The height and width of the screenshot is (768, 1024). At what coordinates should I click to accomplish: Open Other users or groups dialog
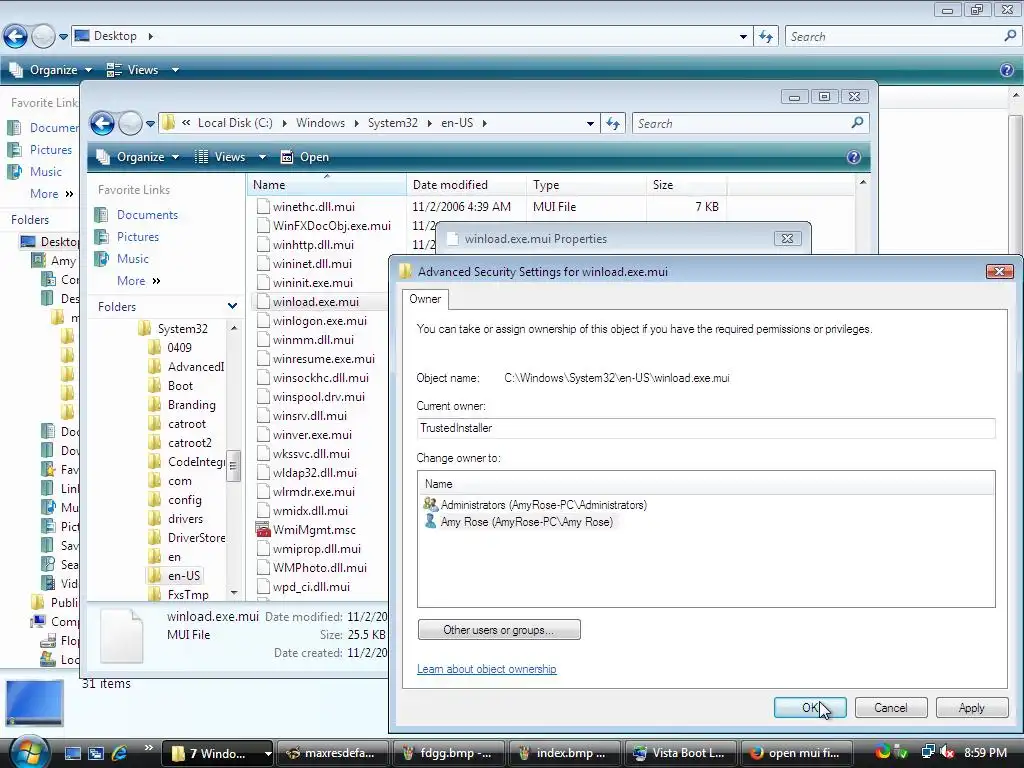pyautogui.click(x=499, y=630)
